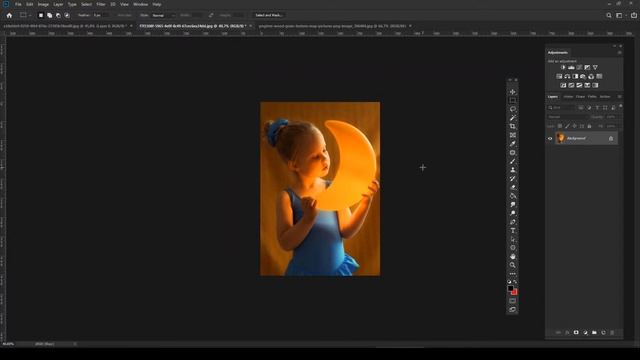Select the History Brush tool
Screen dimensions: 640x360
click(x=513, y=178)
